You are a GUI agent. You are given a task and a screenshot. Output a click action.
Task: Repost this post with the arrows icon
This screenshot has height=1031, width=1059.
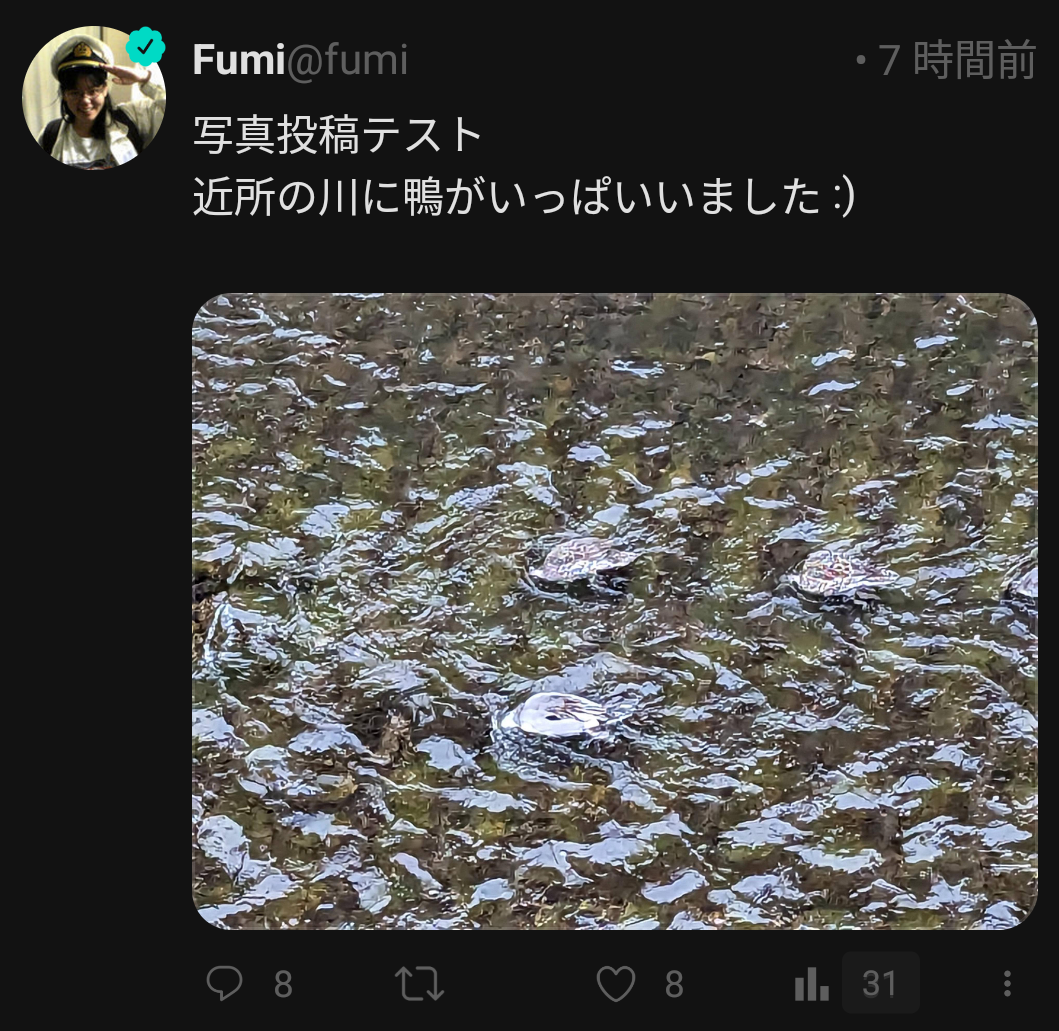pyautogui.click(x=419, y=984)
